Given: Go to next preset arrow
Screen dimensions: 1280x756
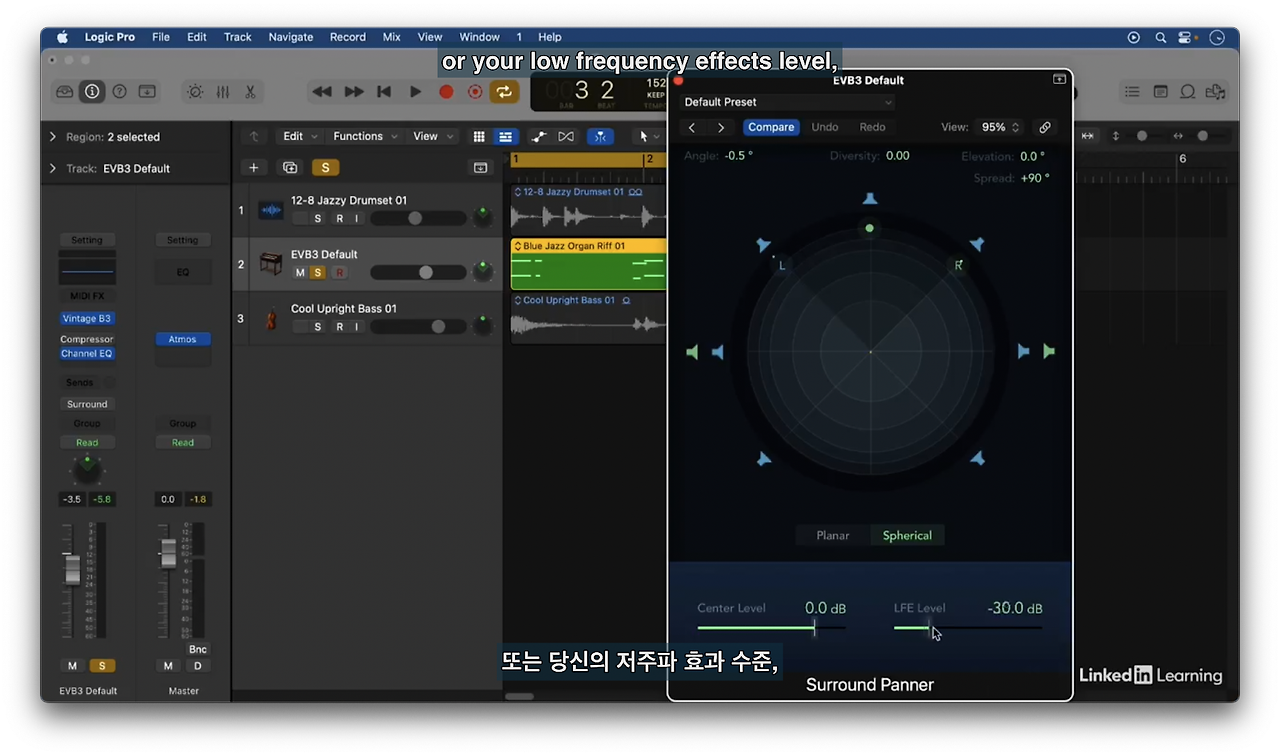Looking at the screenshot, I should [x=721, y=127].
